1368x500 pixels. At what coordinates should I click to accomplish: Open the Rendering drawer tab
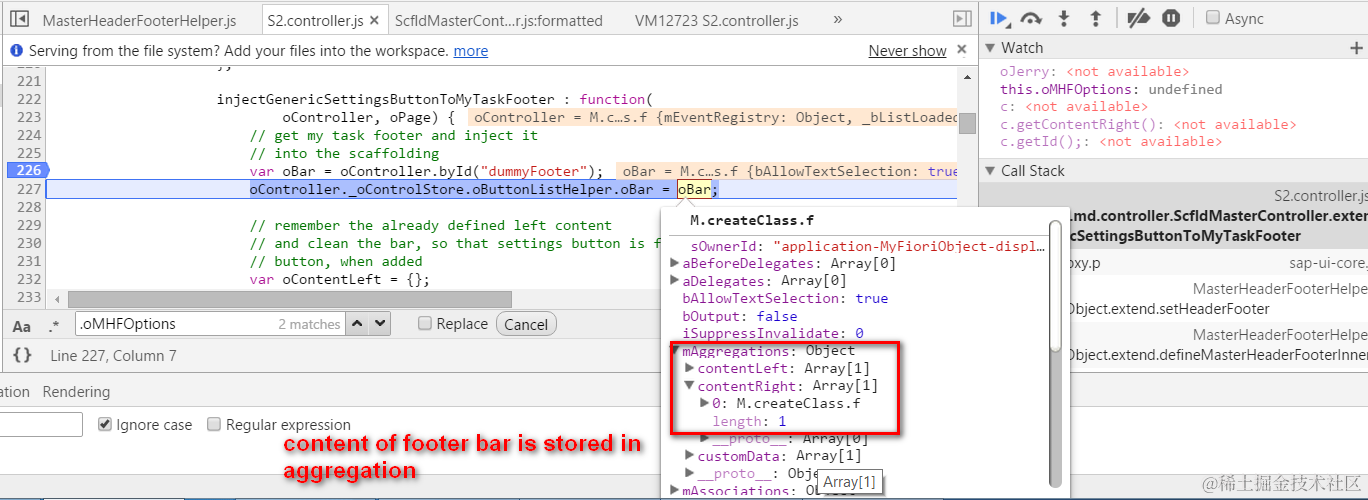(x=76, y=392)
